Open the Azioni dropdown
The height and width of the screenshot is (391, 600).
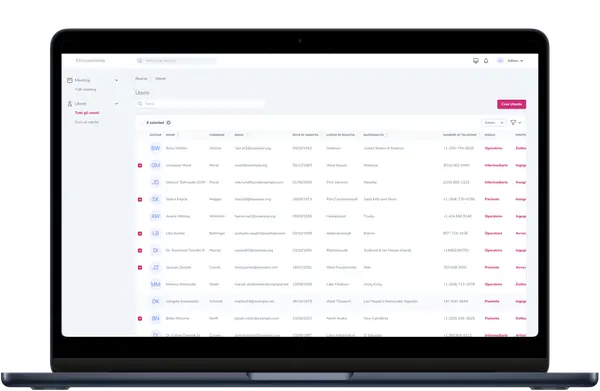pyautogui.click(x=494, y=122)
